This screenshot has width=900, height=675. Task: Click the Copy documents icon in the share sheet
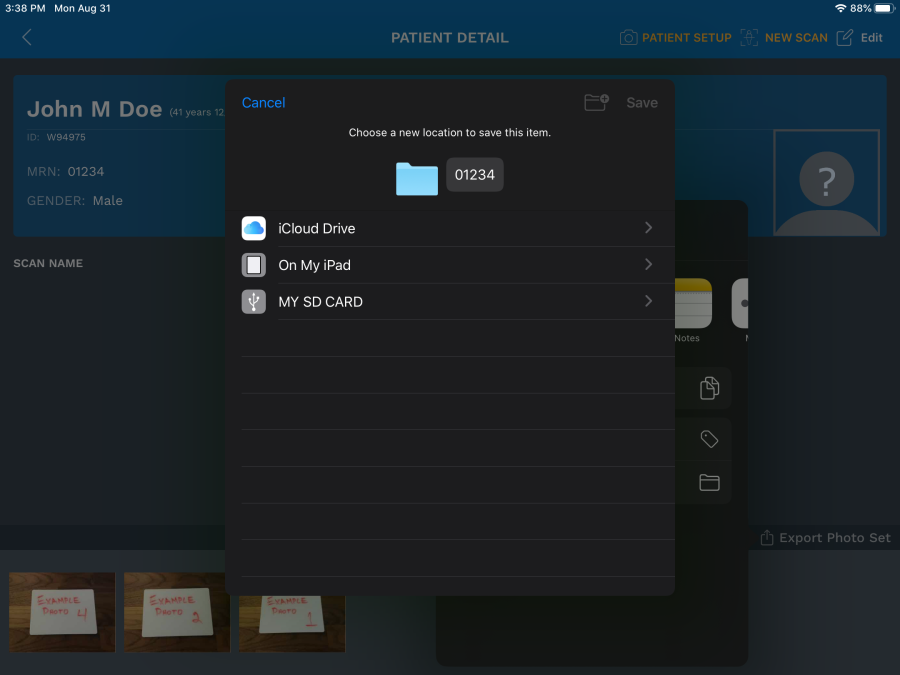click(x=710, y=388)
